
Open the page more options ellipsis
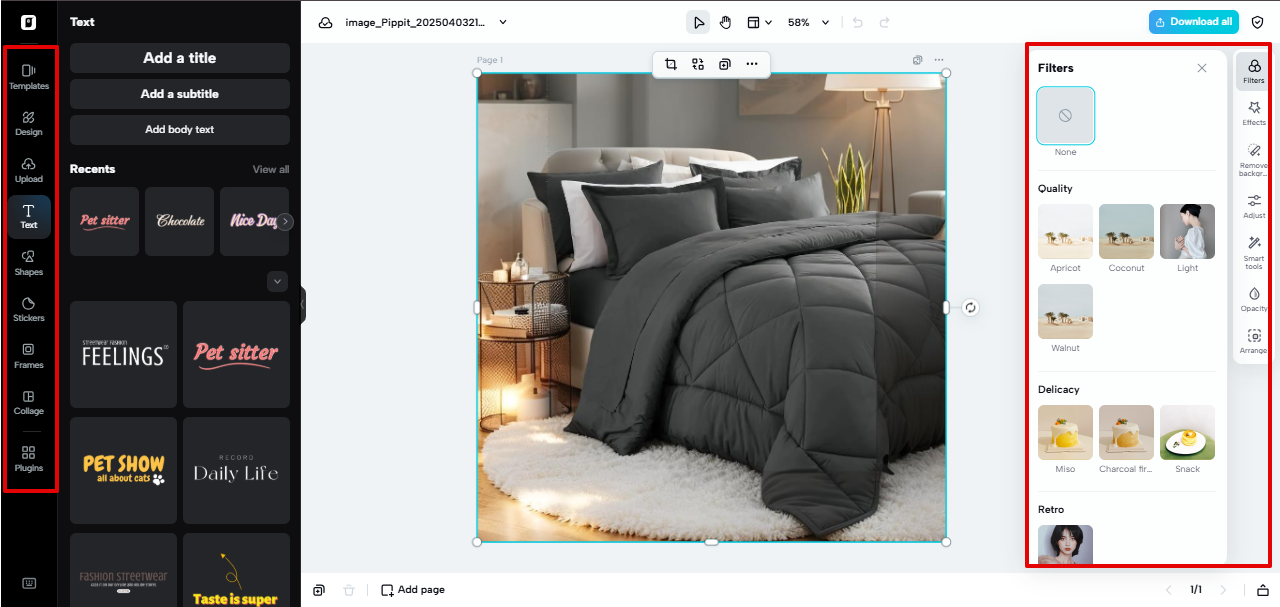click(939, 60)
